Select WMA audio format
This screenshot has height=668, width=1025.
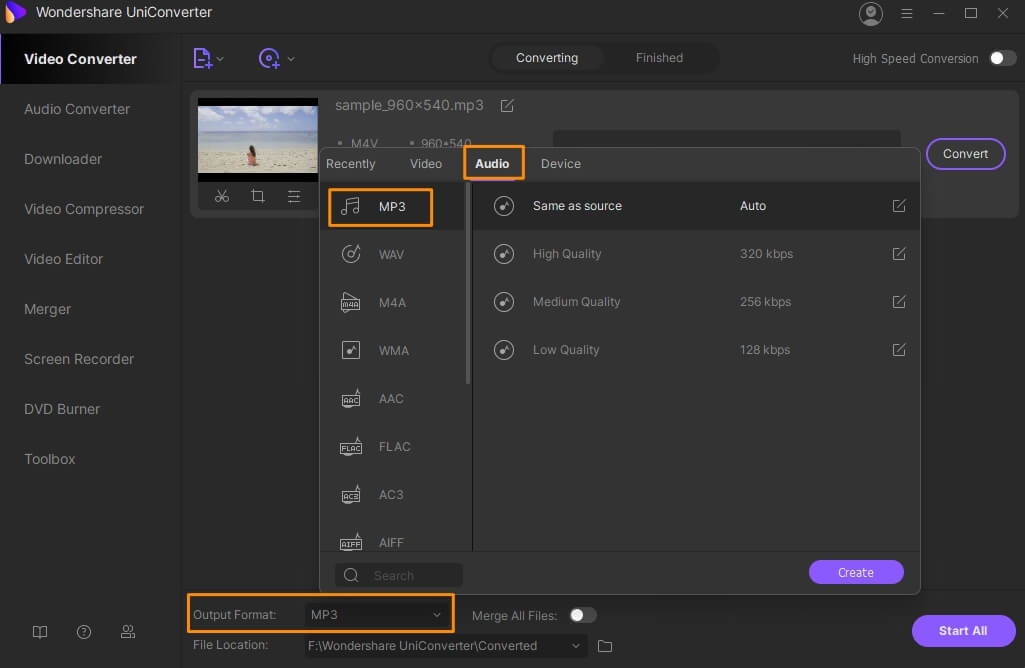tap(392, 350)
